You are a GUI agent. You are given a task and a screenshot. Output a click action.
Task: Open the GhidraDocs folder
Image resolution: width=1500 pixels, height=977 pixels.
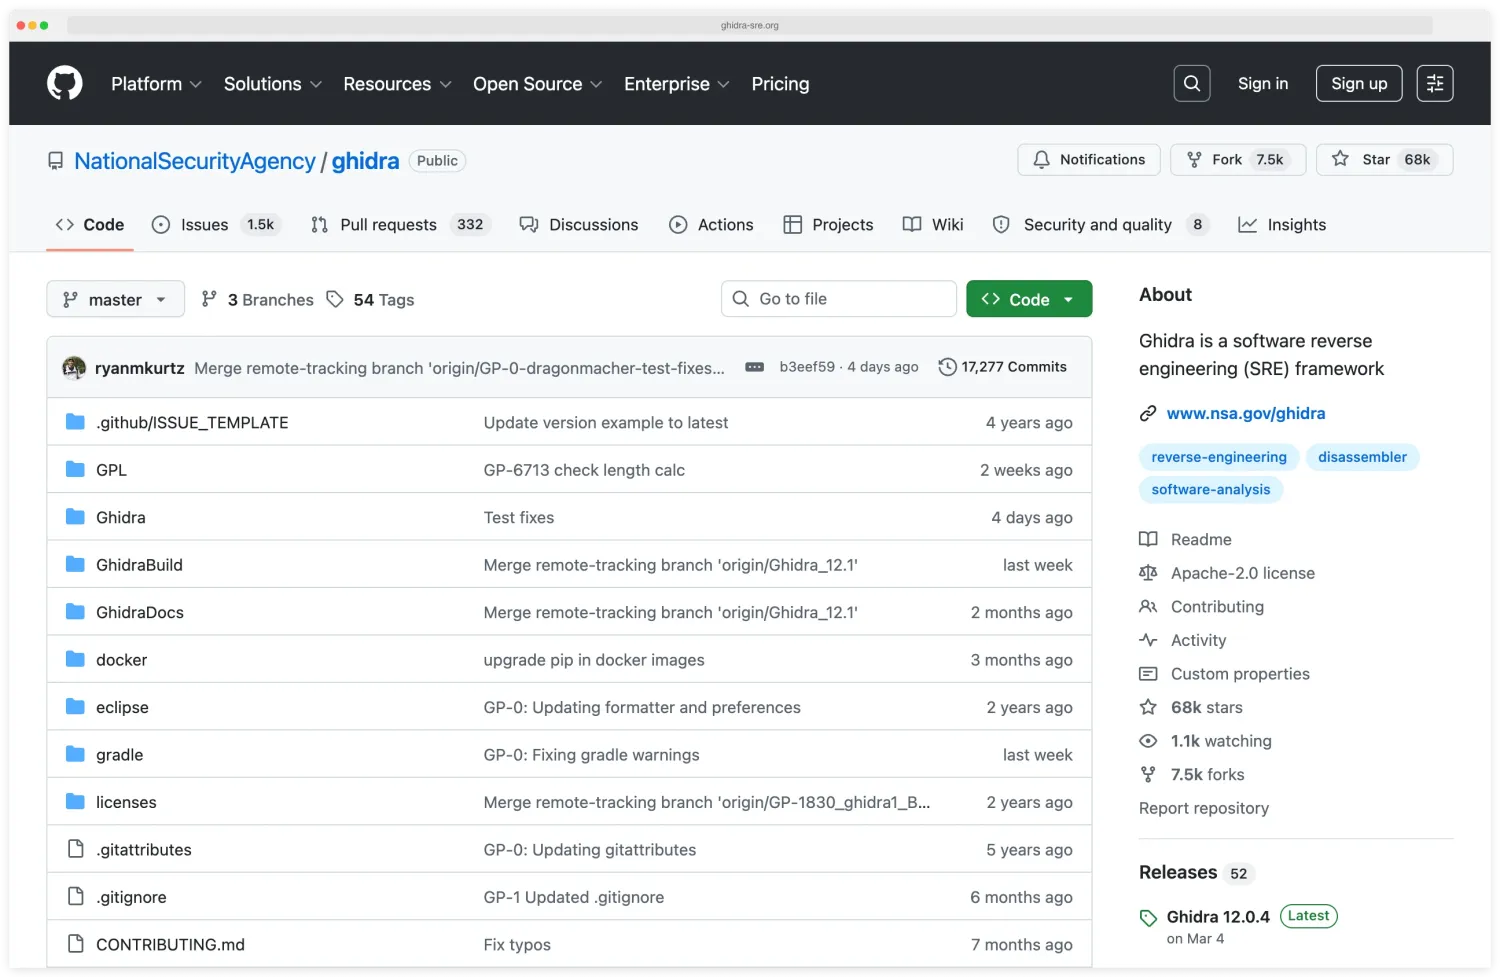click(140, 612)
